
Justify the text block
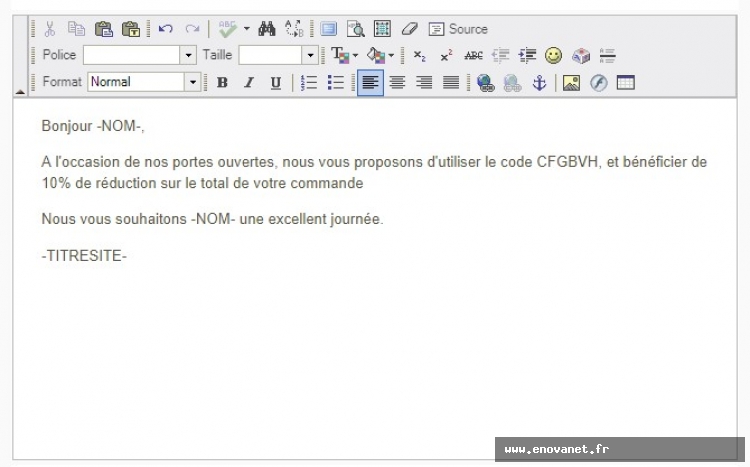point(451,83)
